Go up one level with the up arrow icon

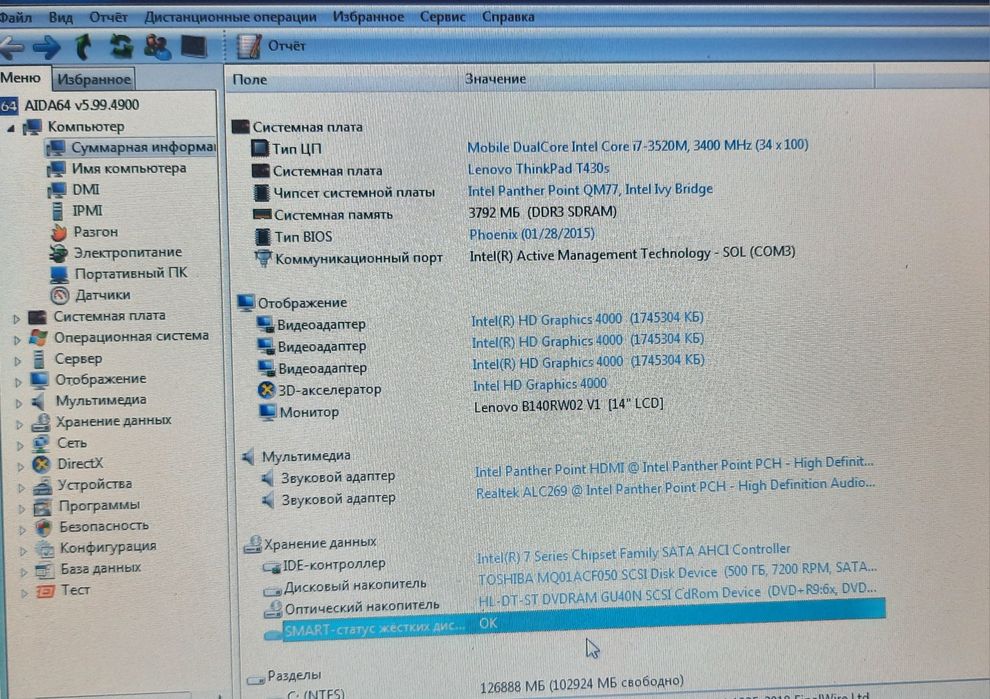tap(83, 47)
